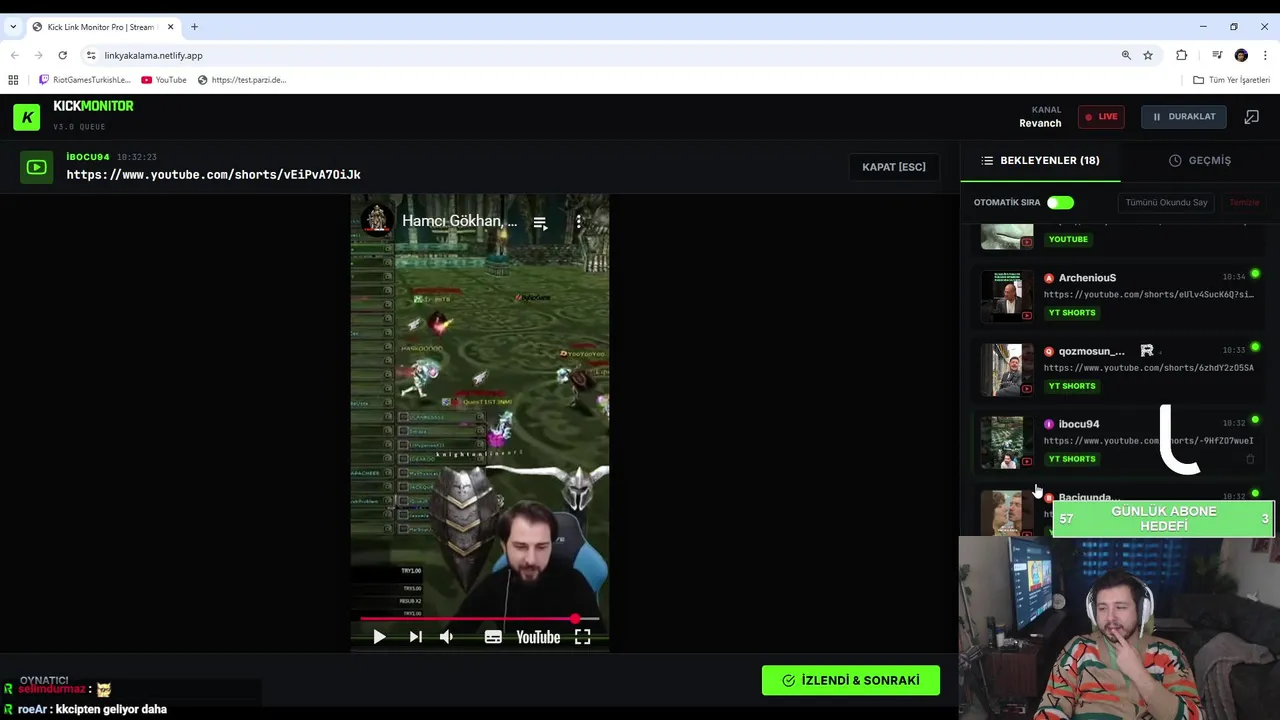Click the V3.0 QUEUE version label
The image size is (1280, 720).
pyautogui.click(x=79, y=127)
